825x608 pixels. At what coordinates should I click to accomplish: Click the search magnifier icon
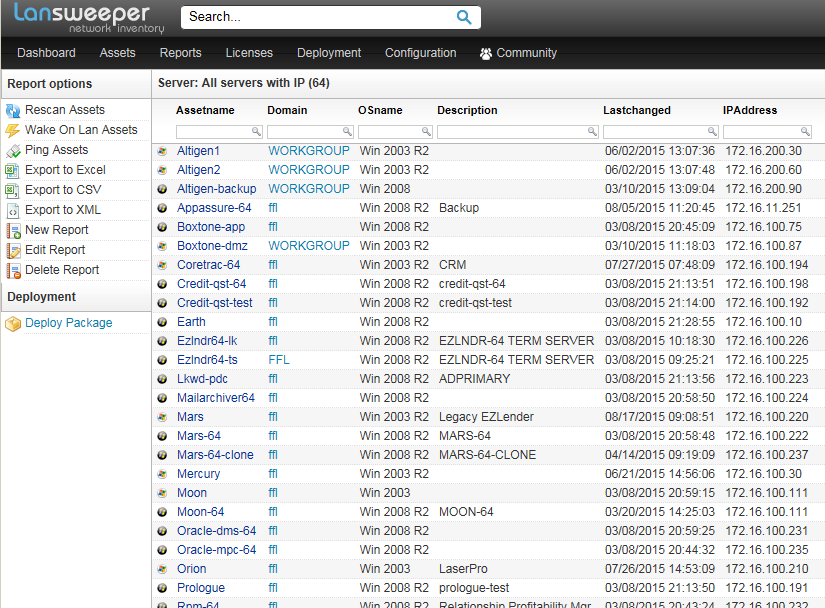click(x=464, y=17)
